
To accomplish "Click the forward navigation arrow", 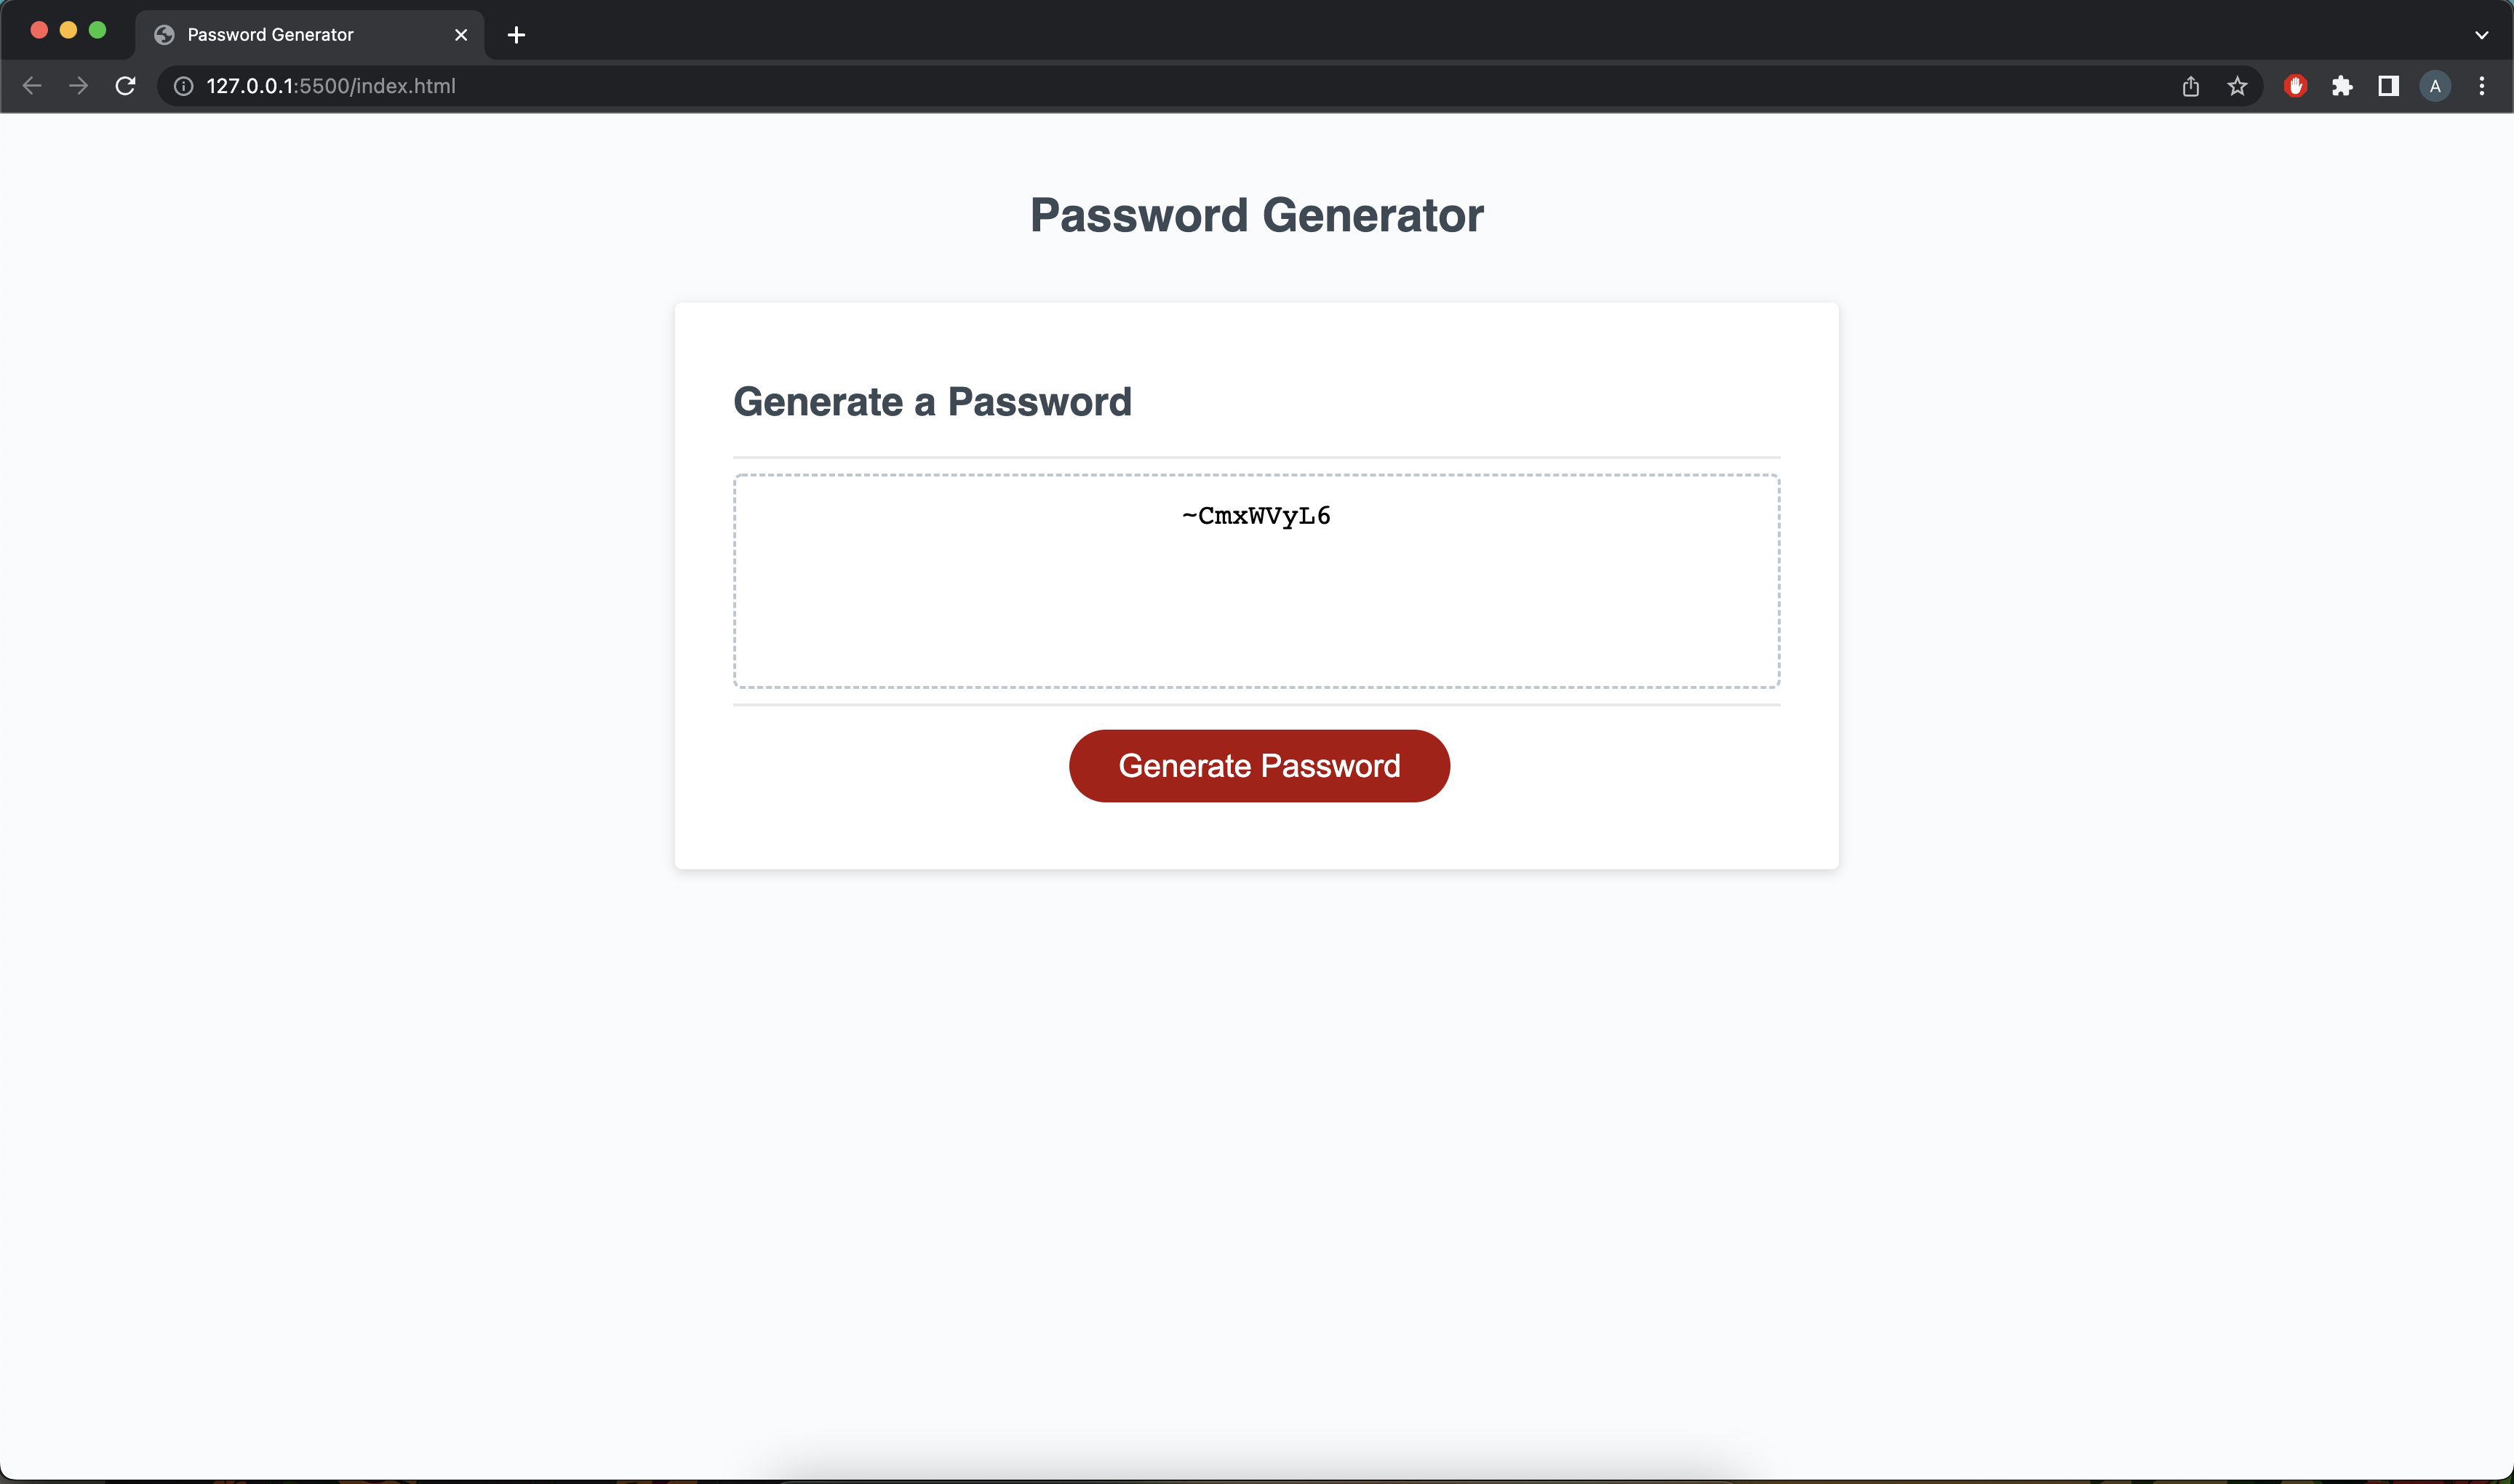I will (x=78, y=86).
